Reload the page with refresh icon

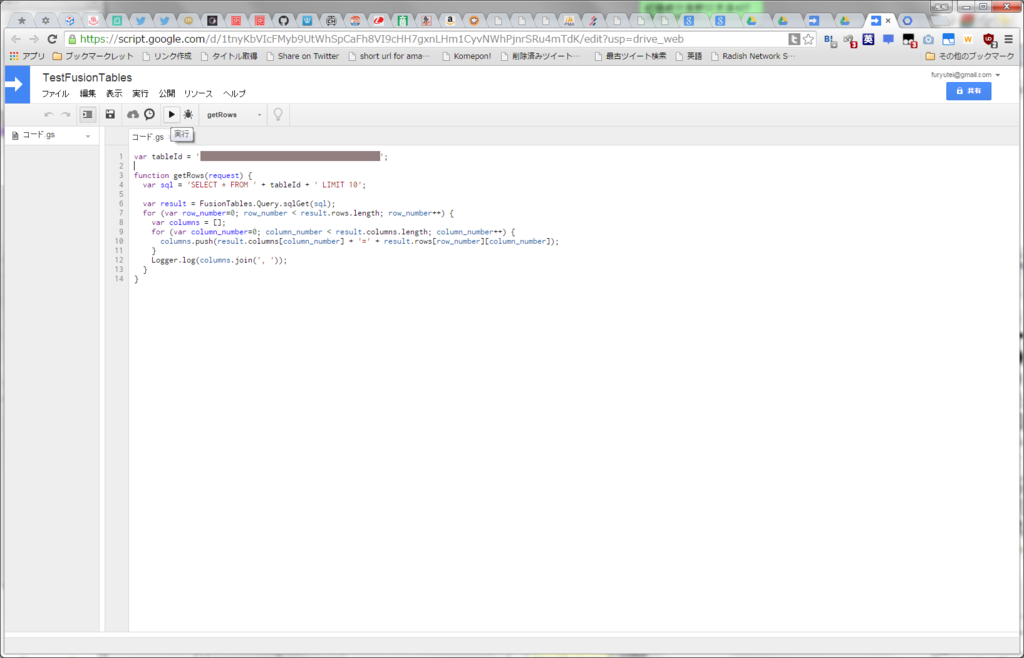(53, 39)
